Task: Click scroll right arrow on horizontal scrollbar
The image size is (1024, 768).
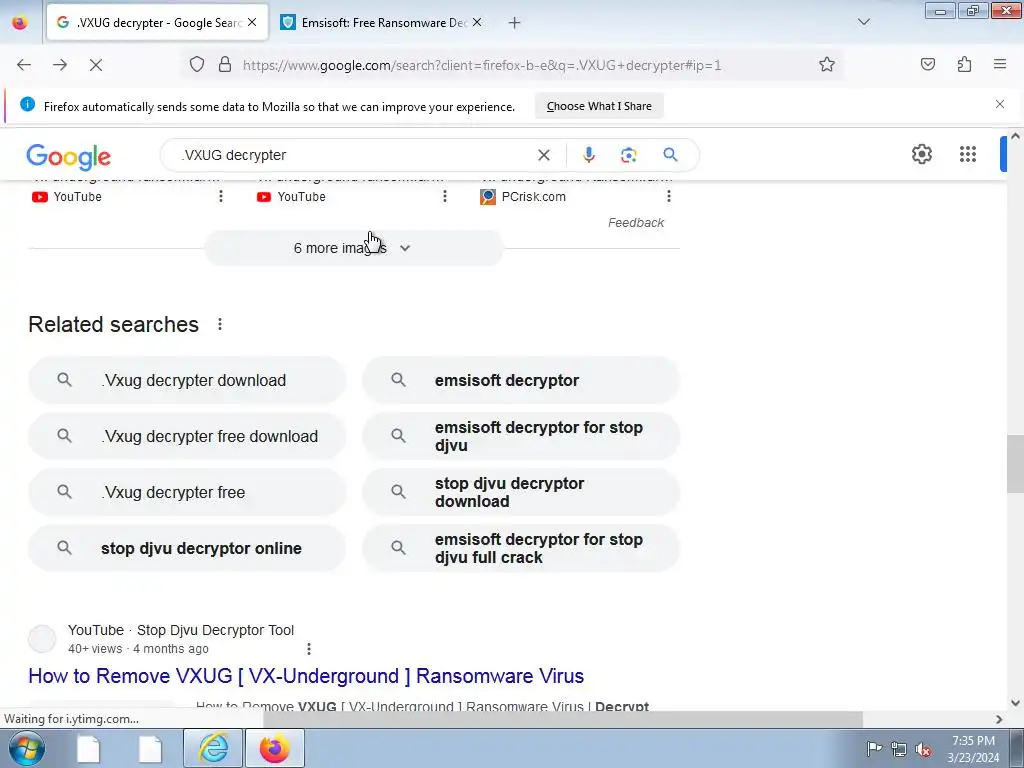Action: 999,719
